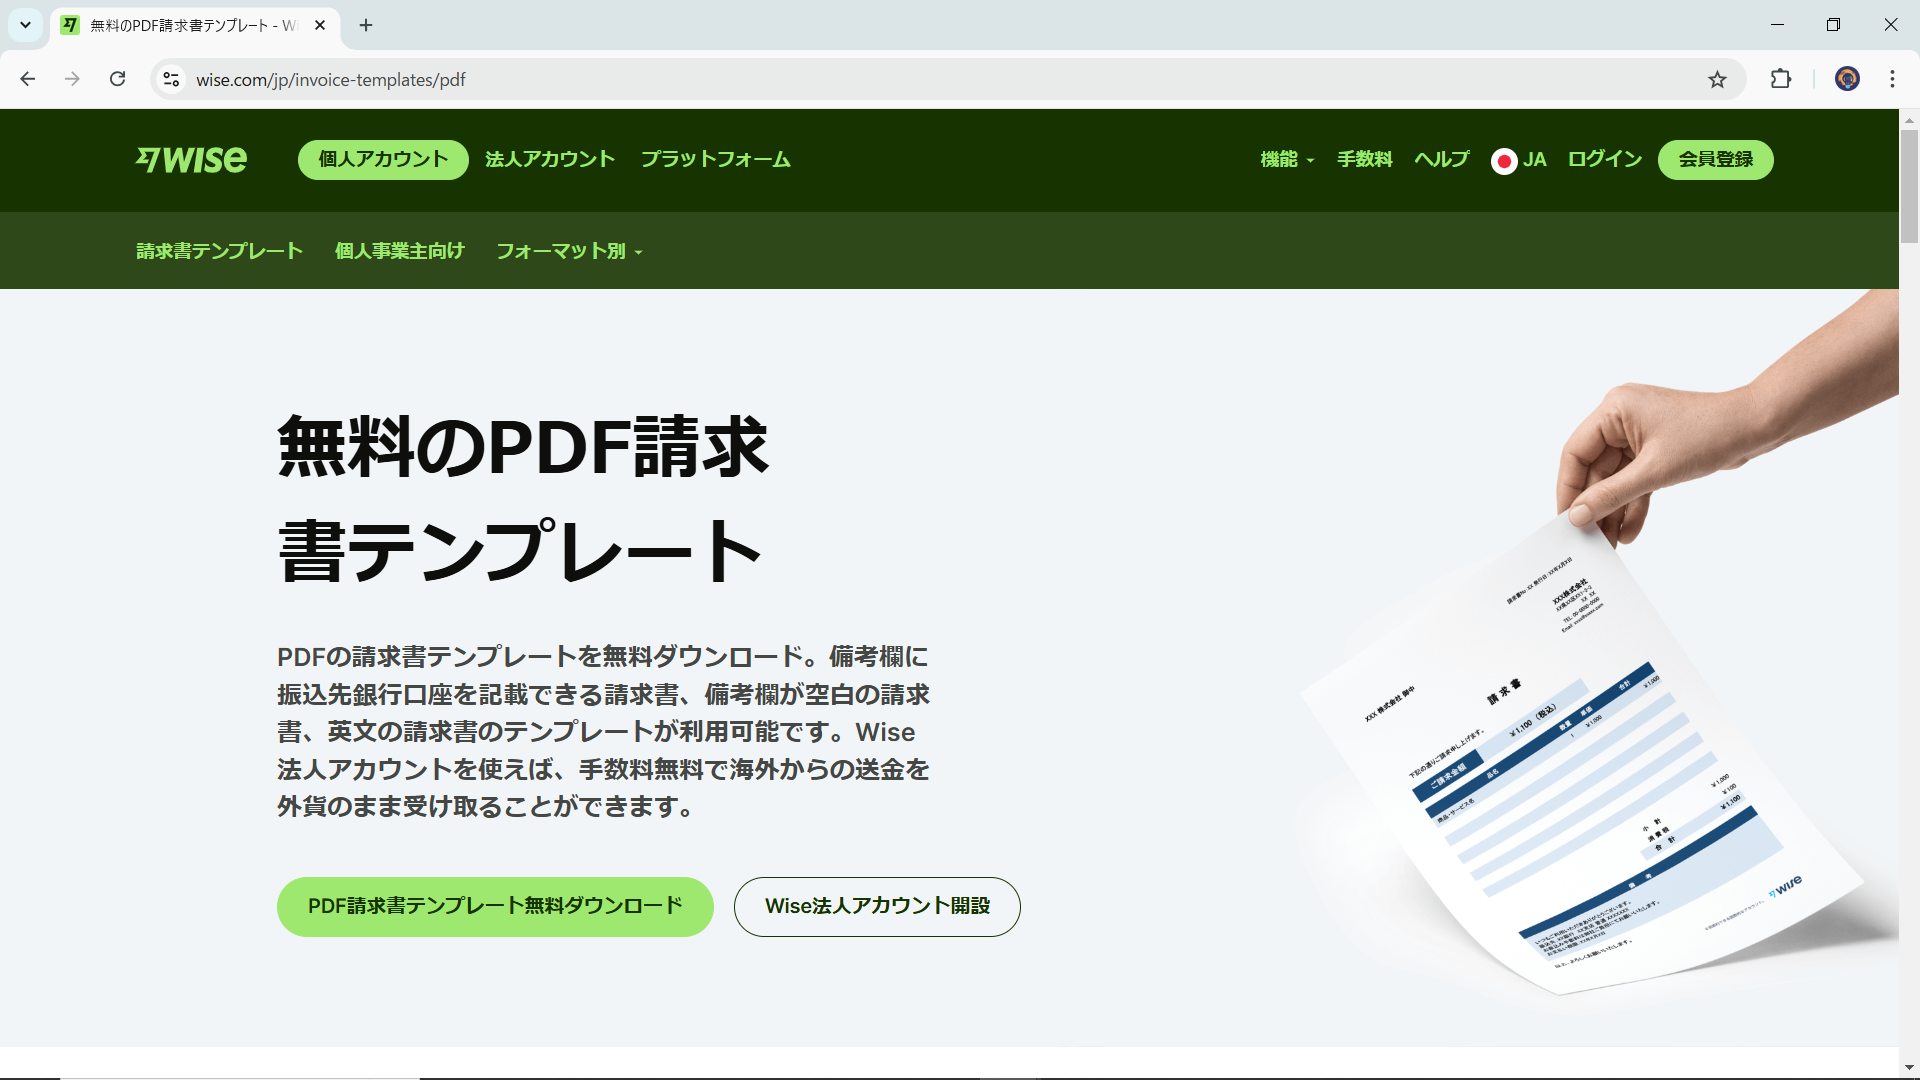1920x1080 pixels.
Task: Bookmark this page with star icon
Action: tap(1717, 79)
